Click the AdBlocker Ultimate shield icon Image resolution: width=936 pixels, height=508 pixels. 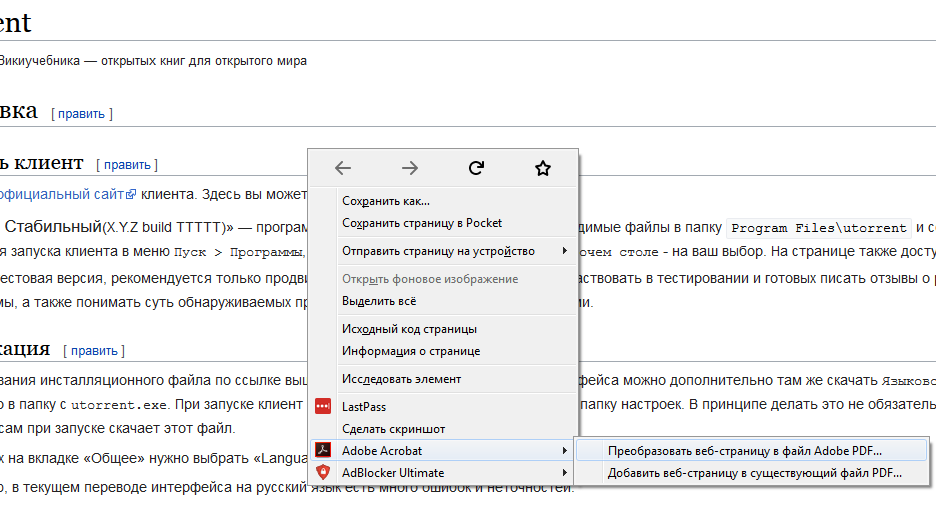pos(323,473)
